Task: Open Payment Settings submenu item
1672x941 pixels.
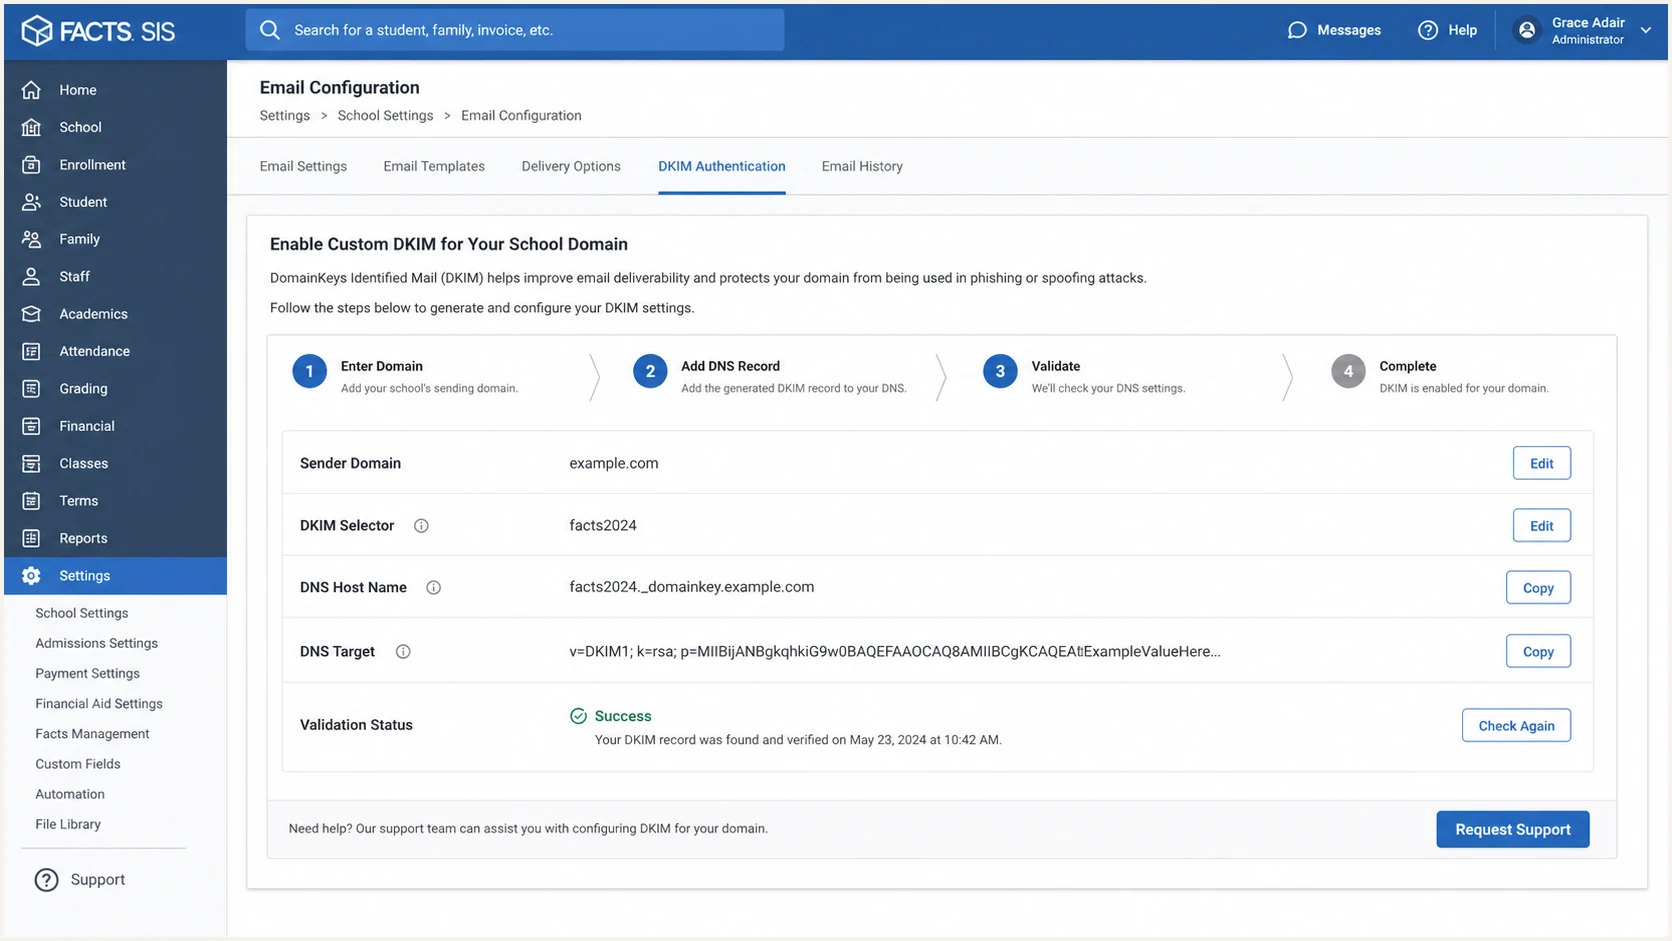Action: 88,674
